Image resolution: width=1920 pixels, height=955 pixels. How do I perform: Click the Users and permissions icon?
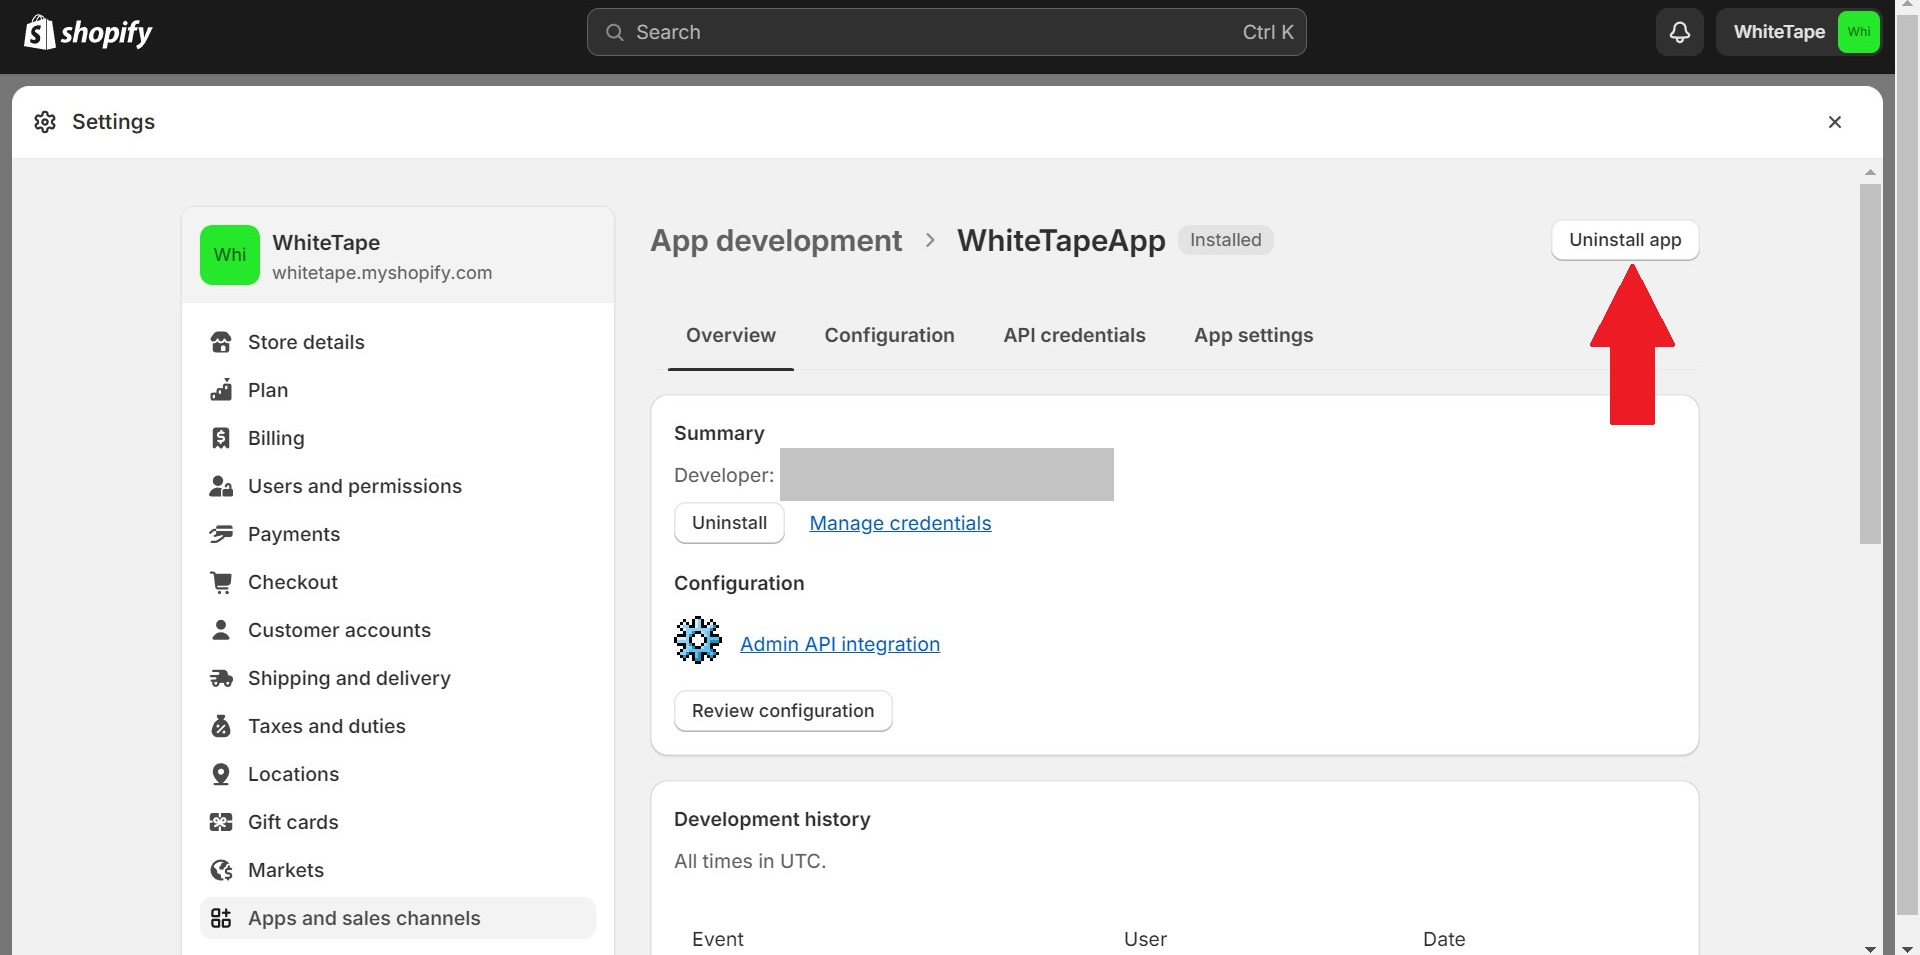[x=221, y=486]
